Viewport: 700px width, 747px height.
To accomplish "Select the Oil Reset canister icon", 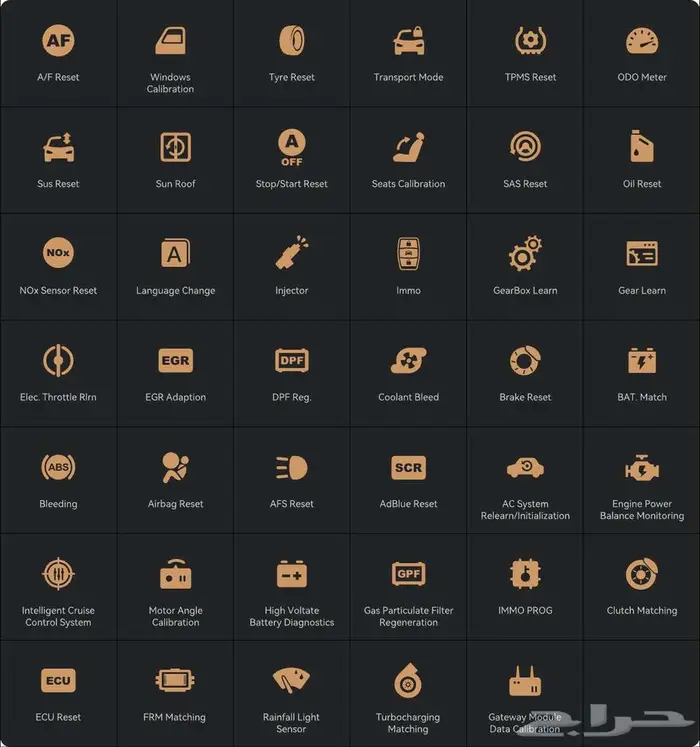I will point(642,146).
